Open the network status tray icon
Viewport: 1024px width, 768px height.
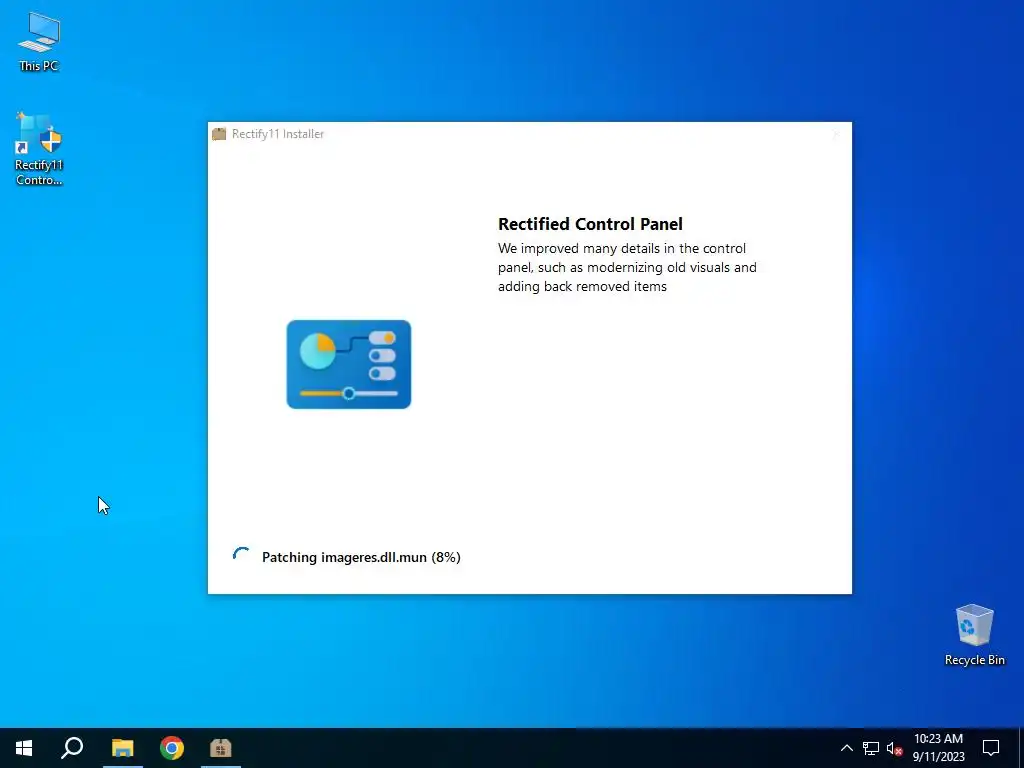871,748
